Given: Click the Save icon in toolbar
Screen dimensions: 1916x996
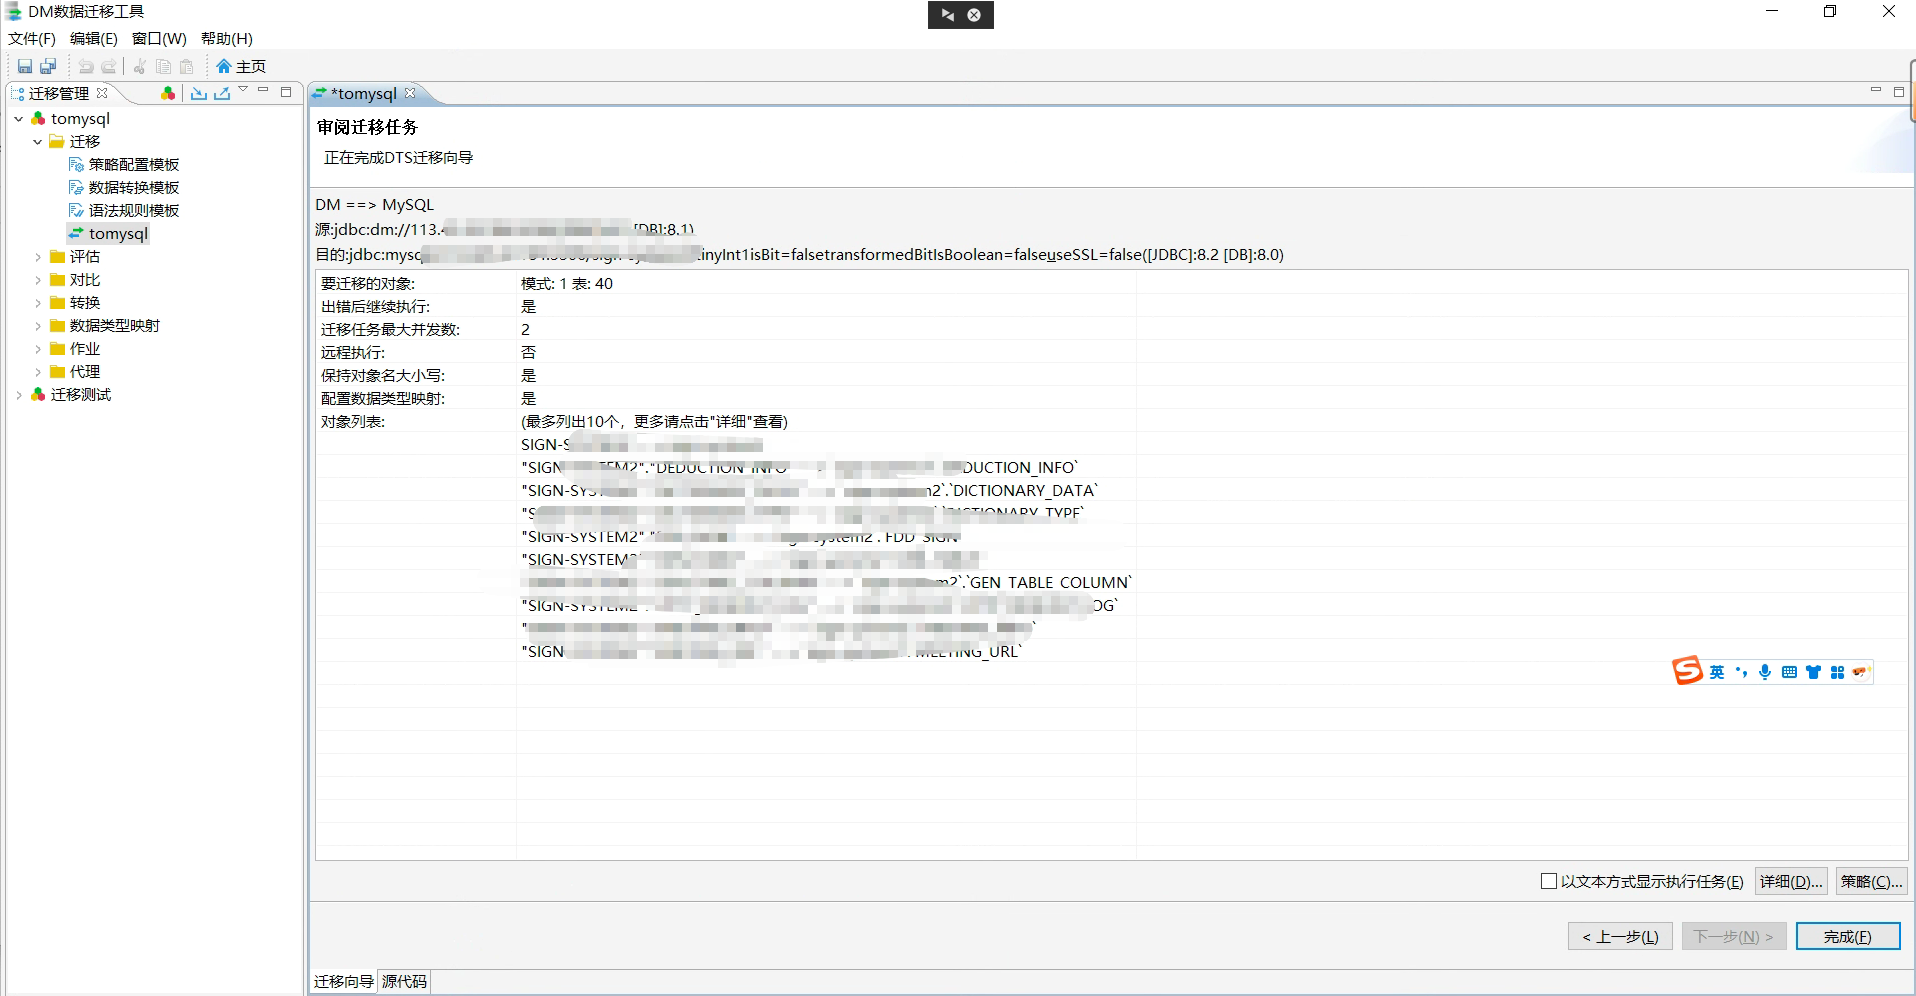Looking at the screenshot, I should pyautogui.click(x=25, y=66).
